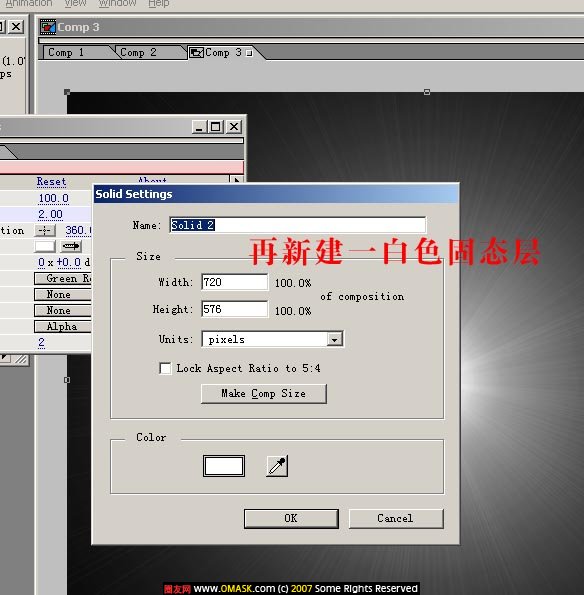Click the eyedropper icon in Color section
This screenshot has width=584, height=595.
pos(277,466)
